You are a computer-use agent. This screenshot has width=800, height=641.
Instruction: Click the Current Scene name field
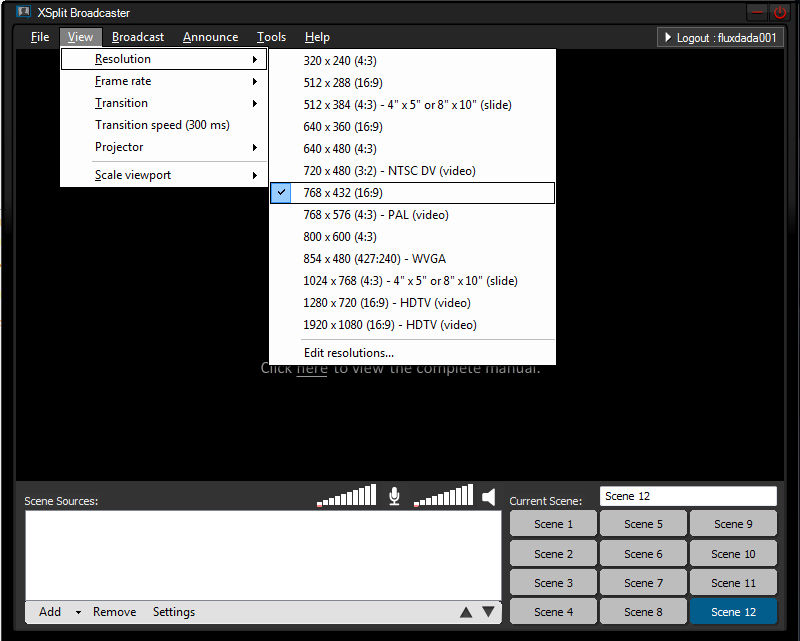click(x=688, y=495)
